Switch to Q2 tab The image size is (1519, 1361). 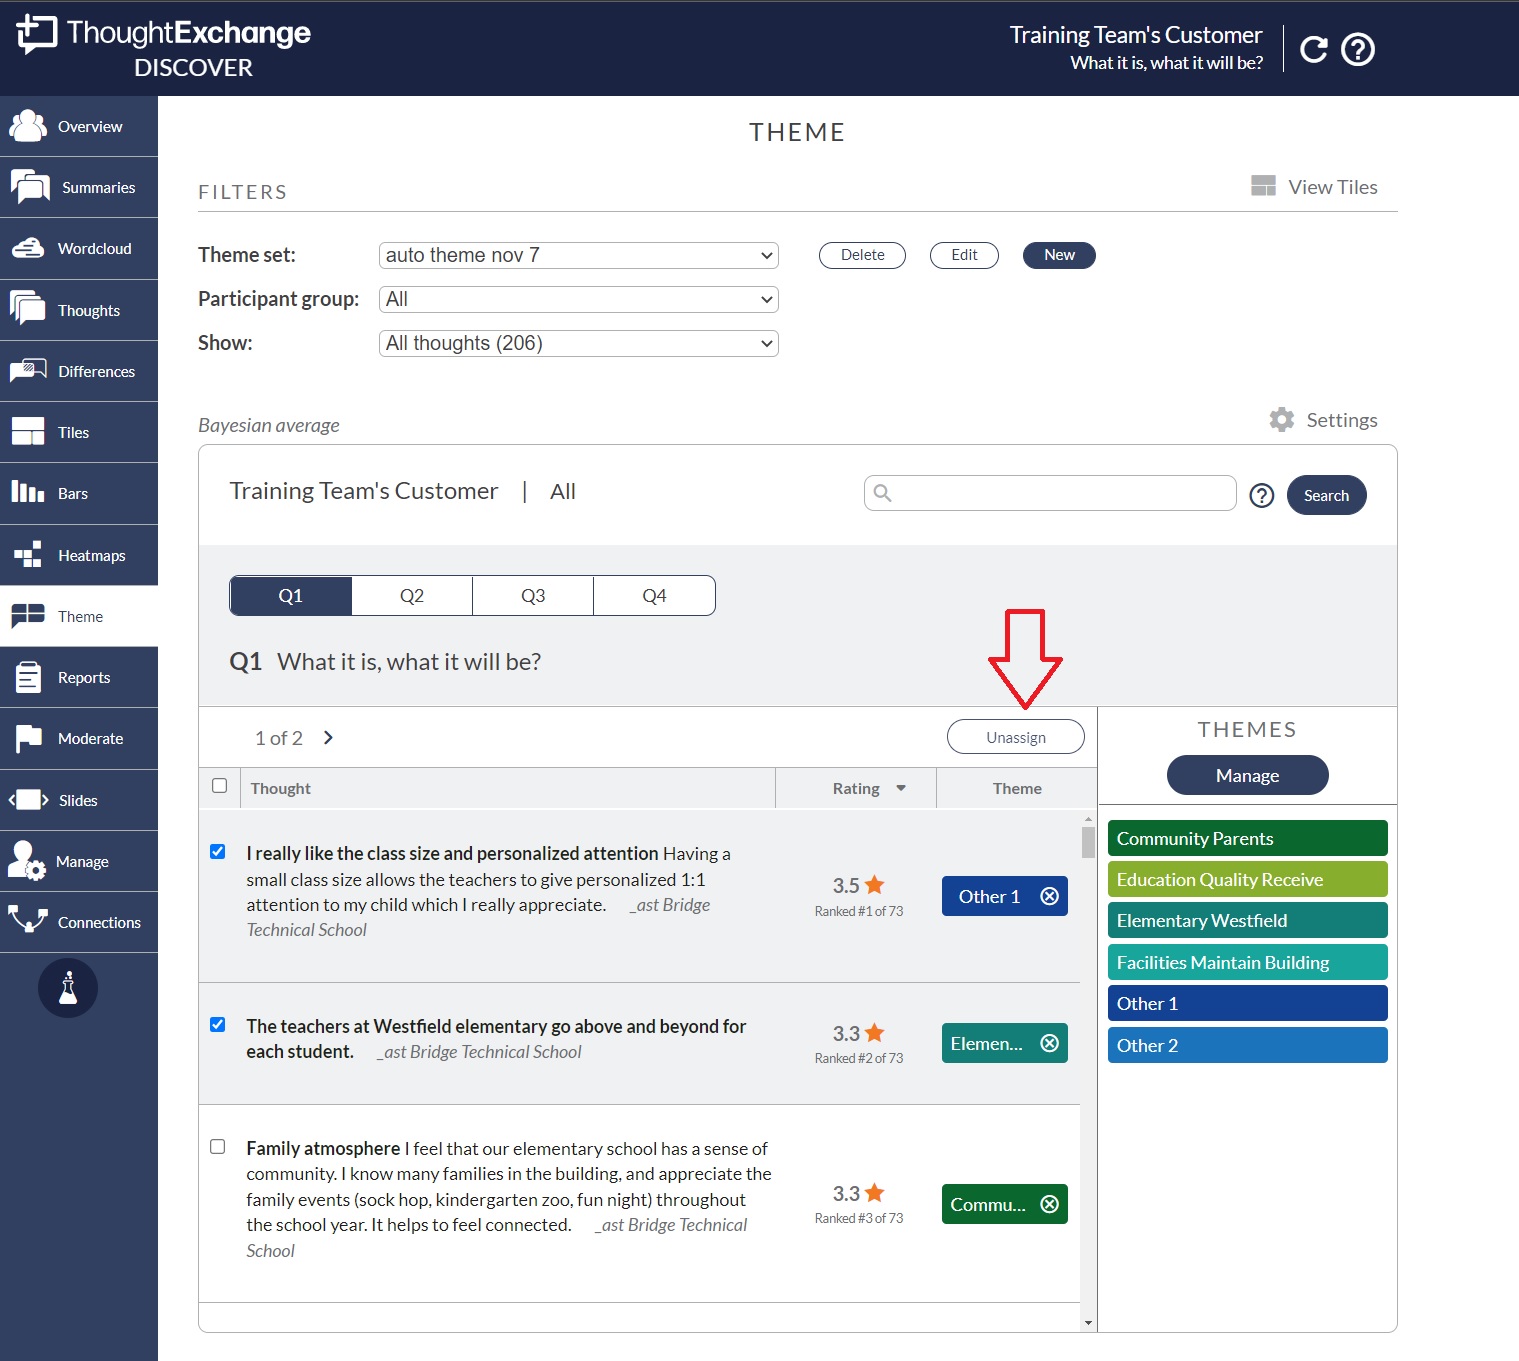coord(412,595)
